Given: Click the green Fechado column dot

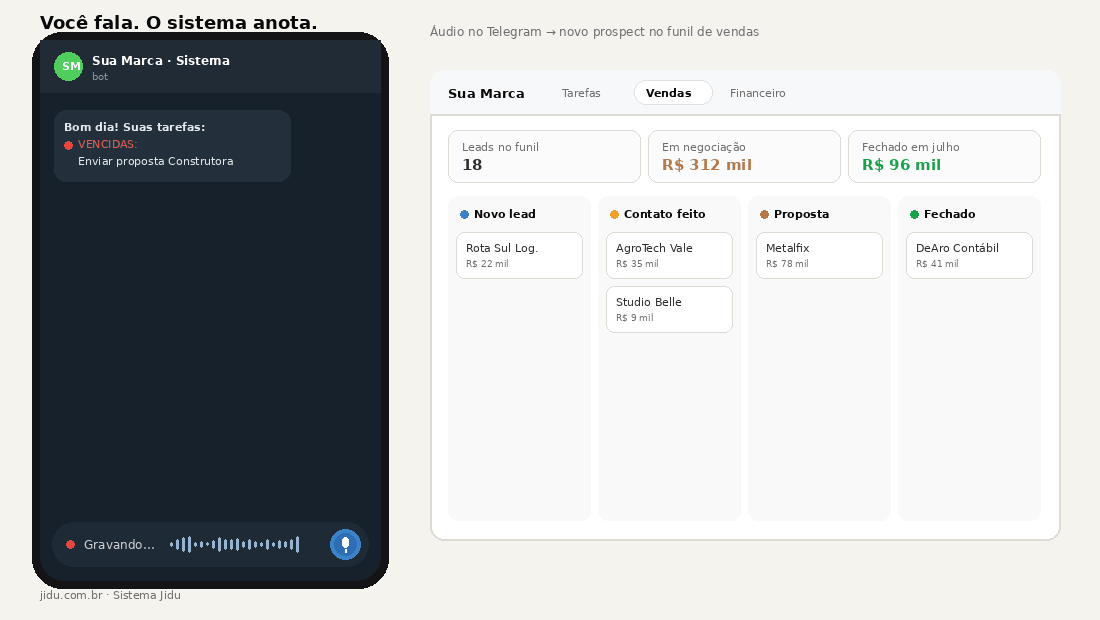Looking at the screenshot, I should click(915, 215).
